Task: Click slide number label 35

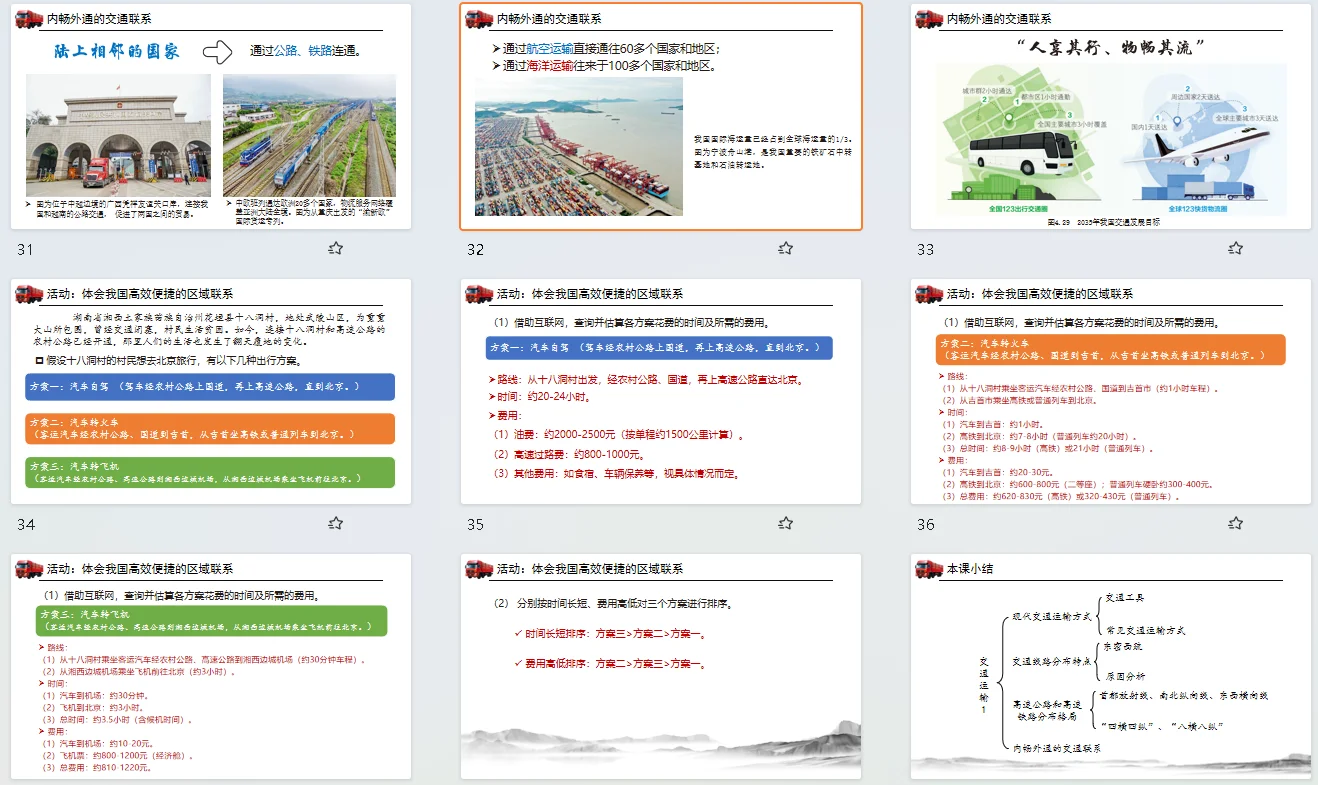Action: (x=475, y=524)
